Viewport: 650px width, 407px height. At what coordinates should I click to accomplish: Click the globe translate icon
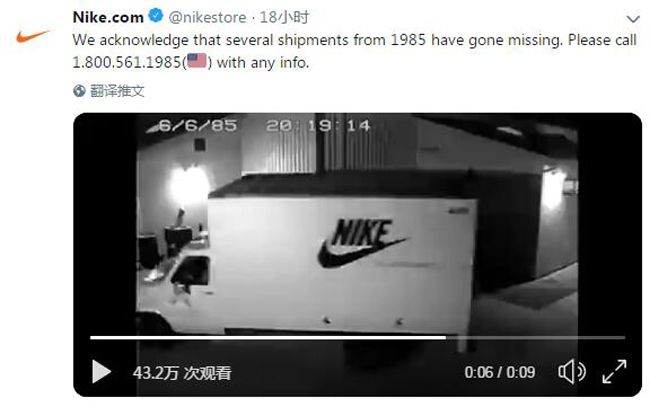pyautogui.click(x=79, y=91)
